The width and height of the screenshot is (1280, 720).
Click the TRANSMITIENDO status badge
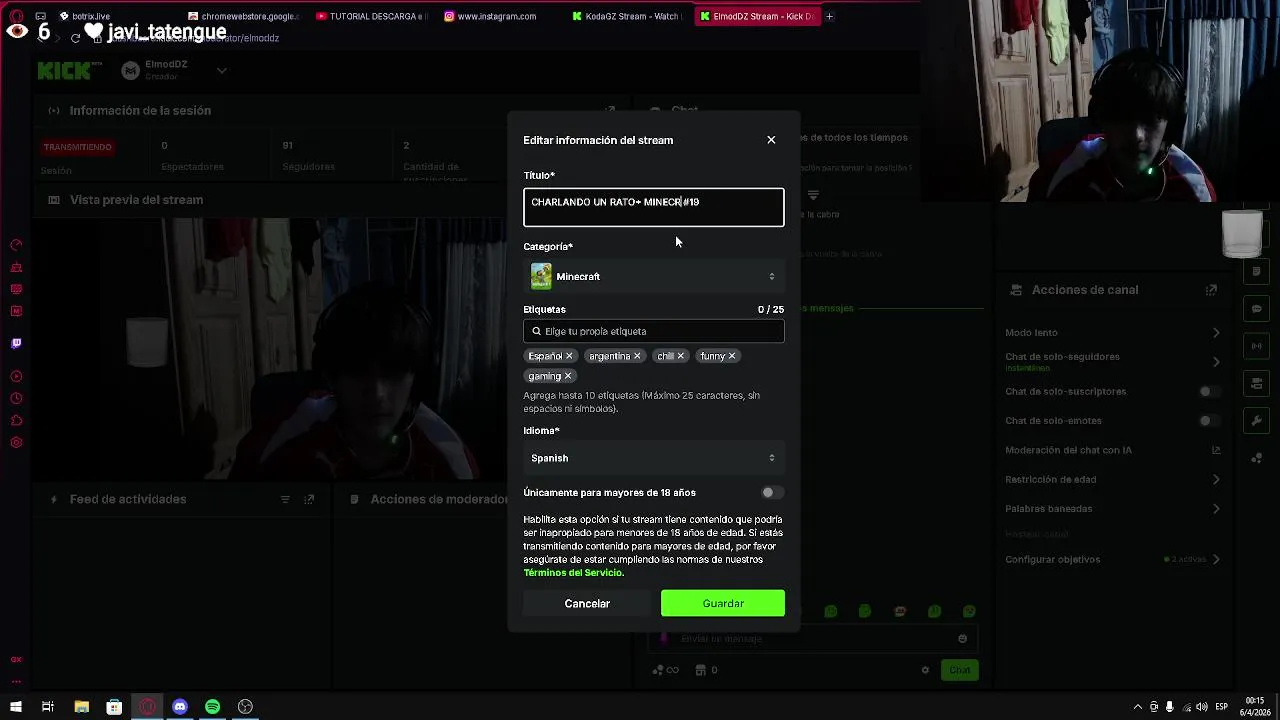tap(78, 147)
